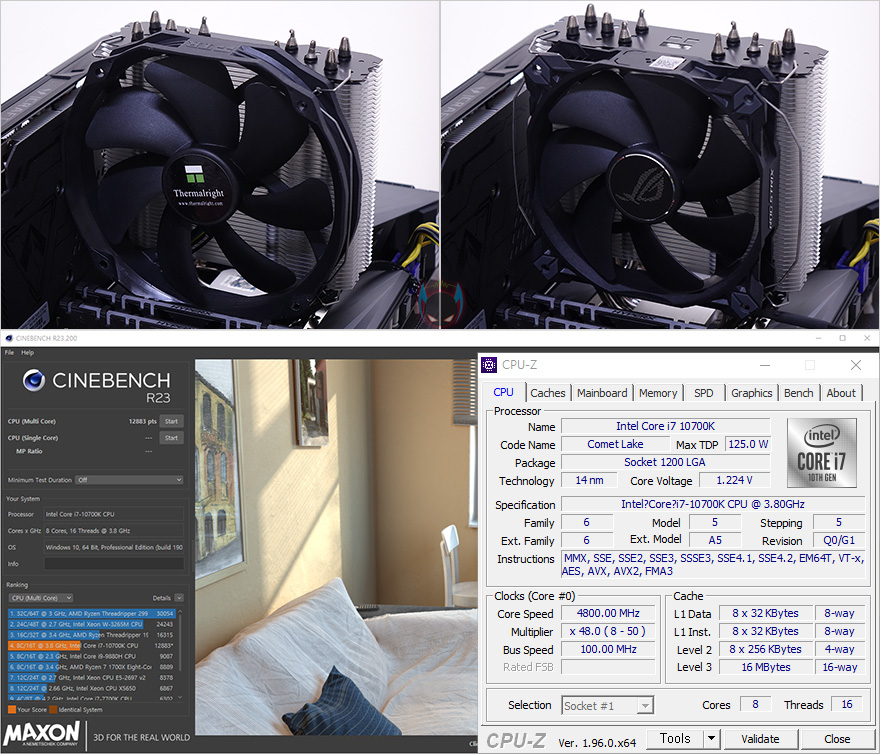
Task: Select the AMD Ryzen Threadripper 30054 ranking row
Action: [x=91, y=614]
